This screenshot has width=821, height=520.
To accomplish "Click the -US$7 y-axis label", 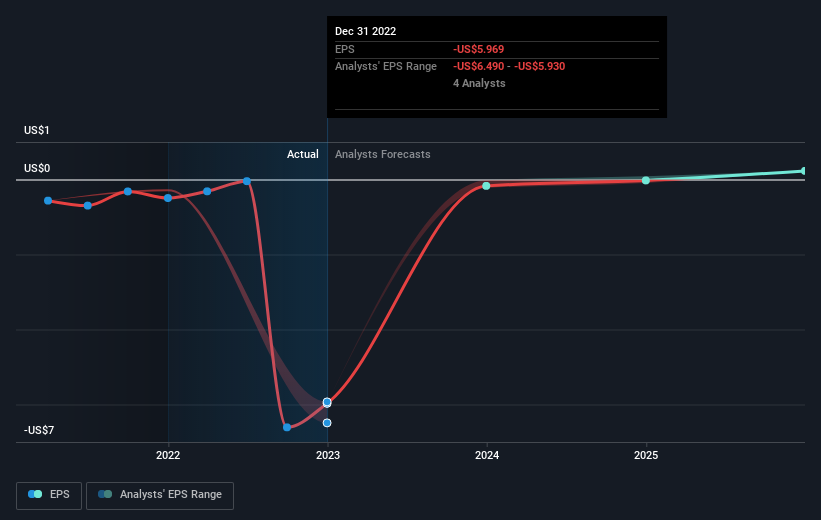I will (x=39, y=430).
